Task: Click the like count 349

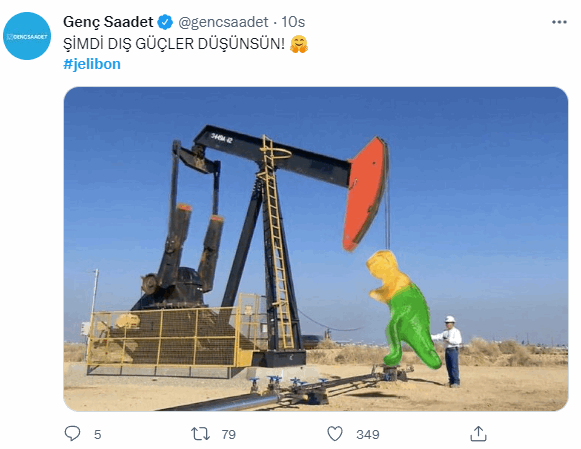Action: 368,435
